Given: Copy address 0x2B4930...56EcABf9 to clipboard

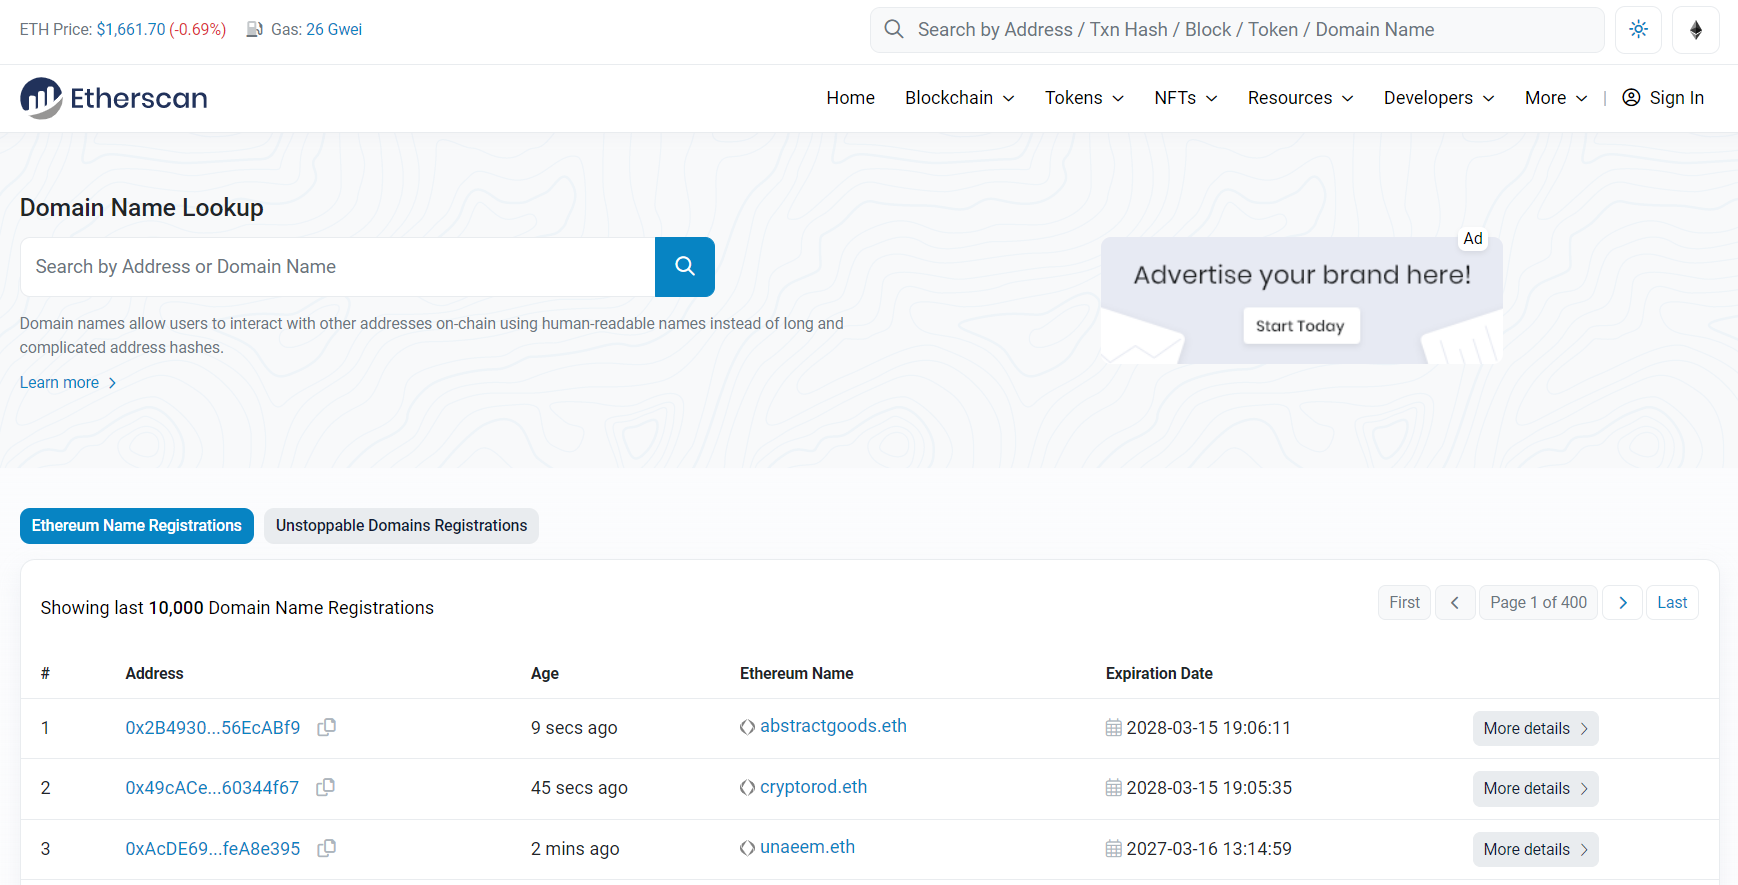Looking at the screenshot, I should click(x=326, y=728).
